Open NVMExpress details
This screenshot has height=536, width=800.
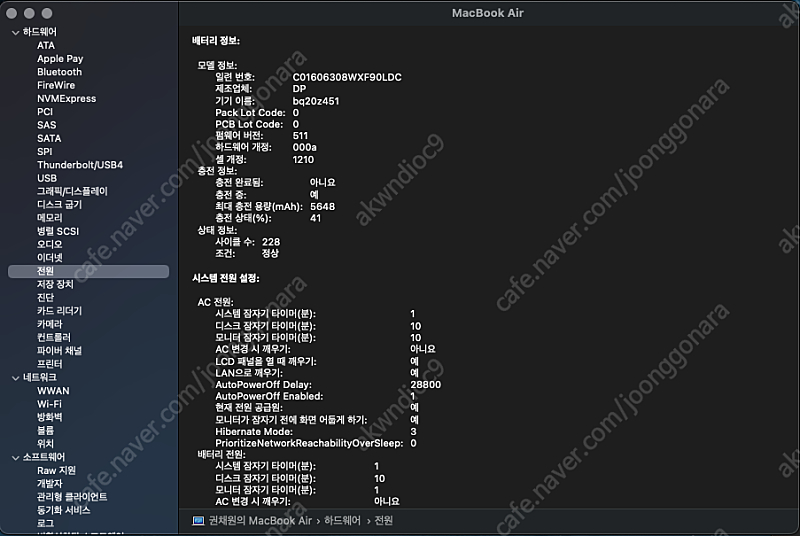pos(66,98)
